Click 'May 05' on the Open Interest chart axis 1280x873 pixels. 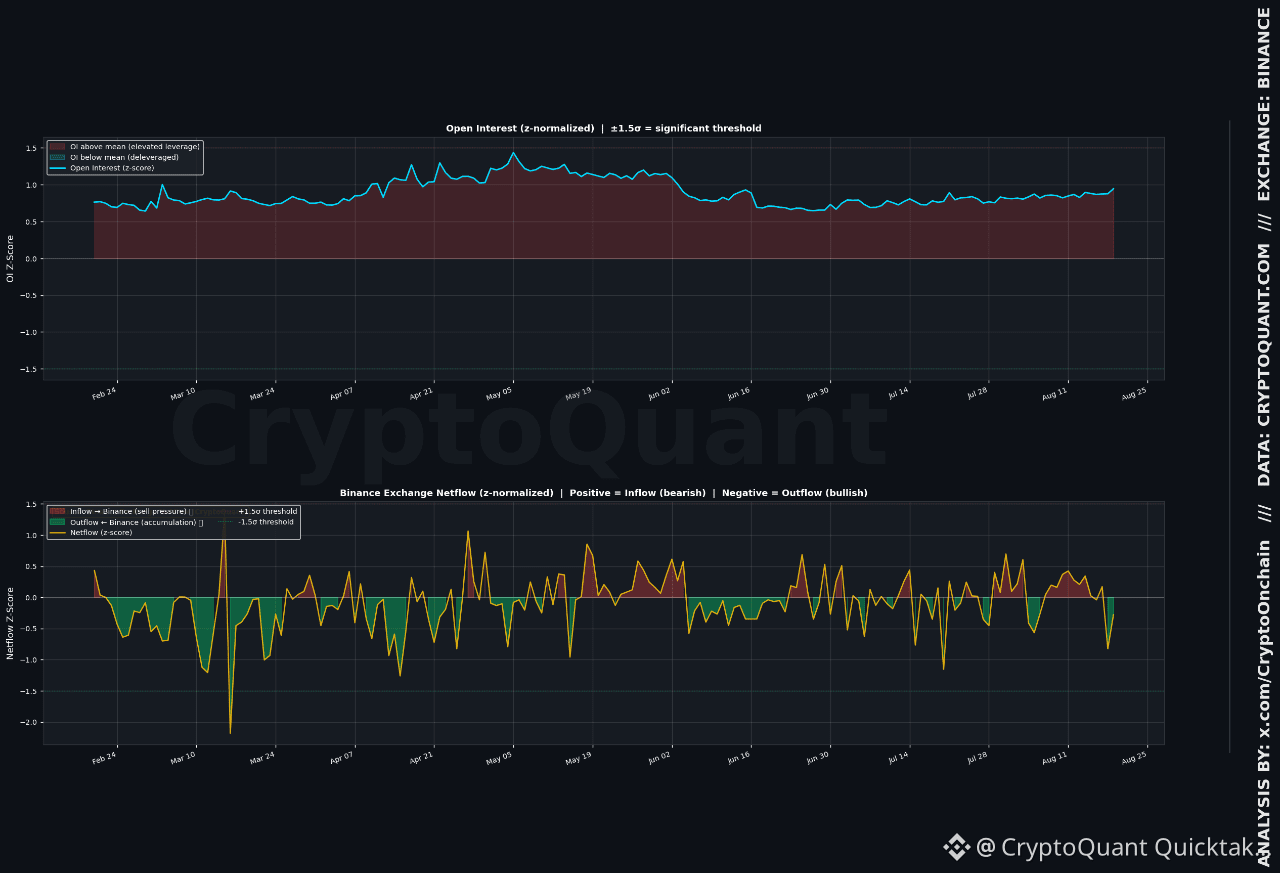click(500, 393)
